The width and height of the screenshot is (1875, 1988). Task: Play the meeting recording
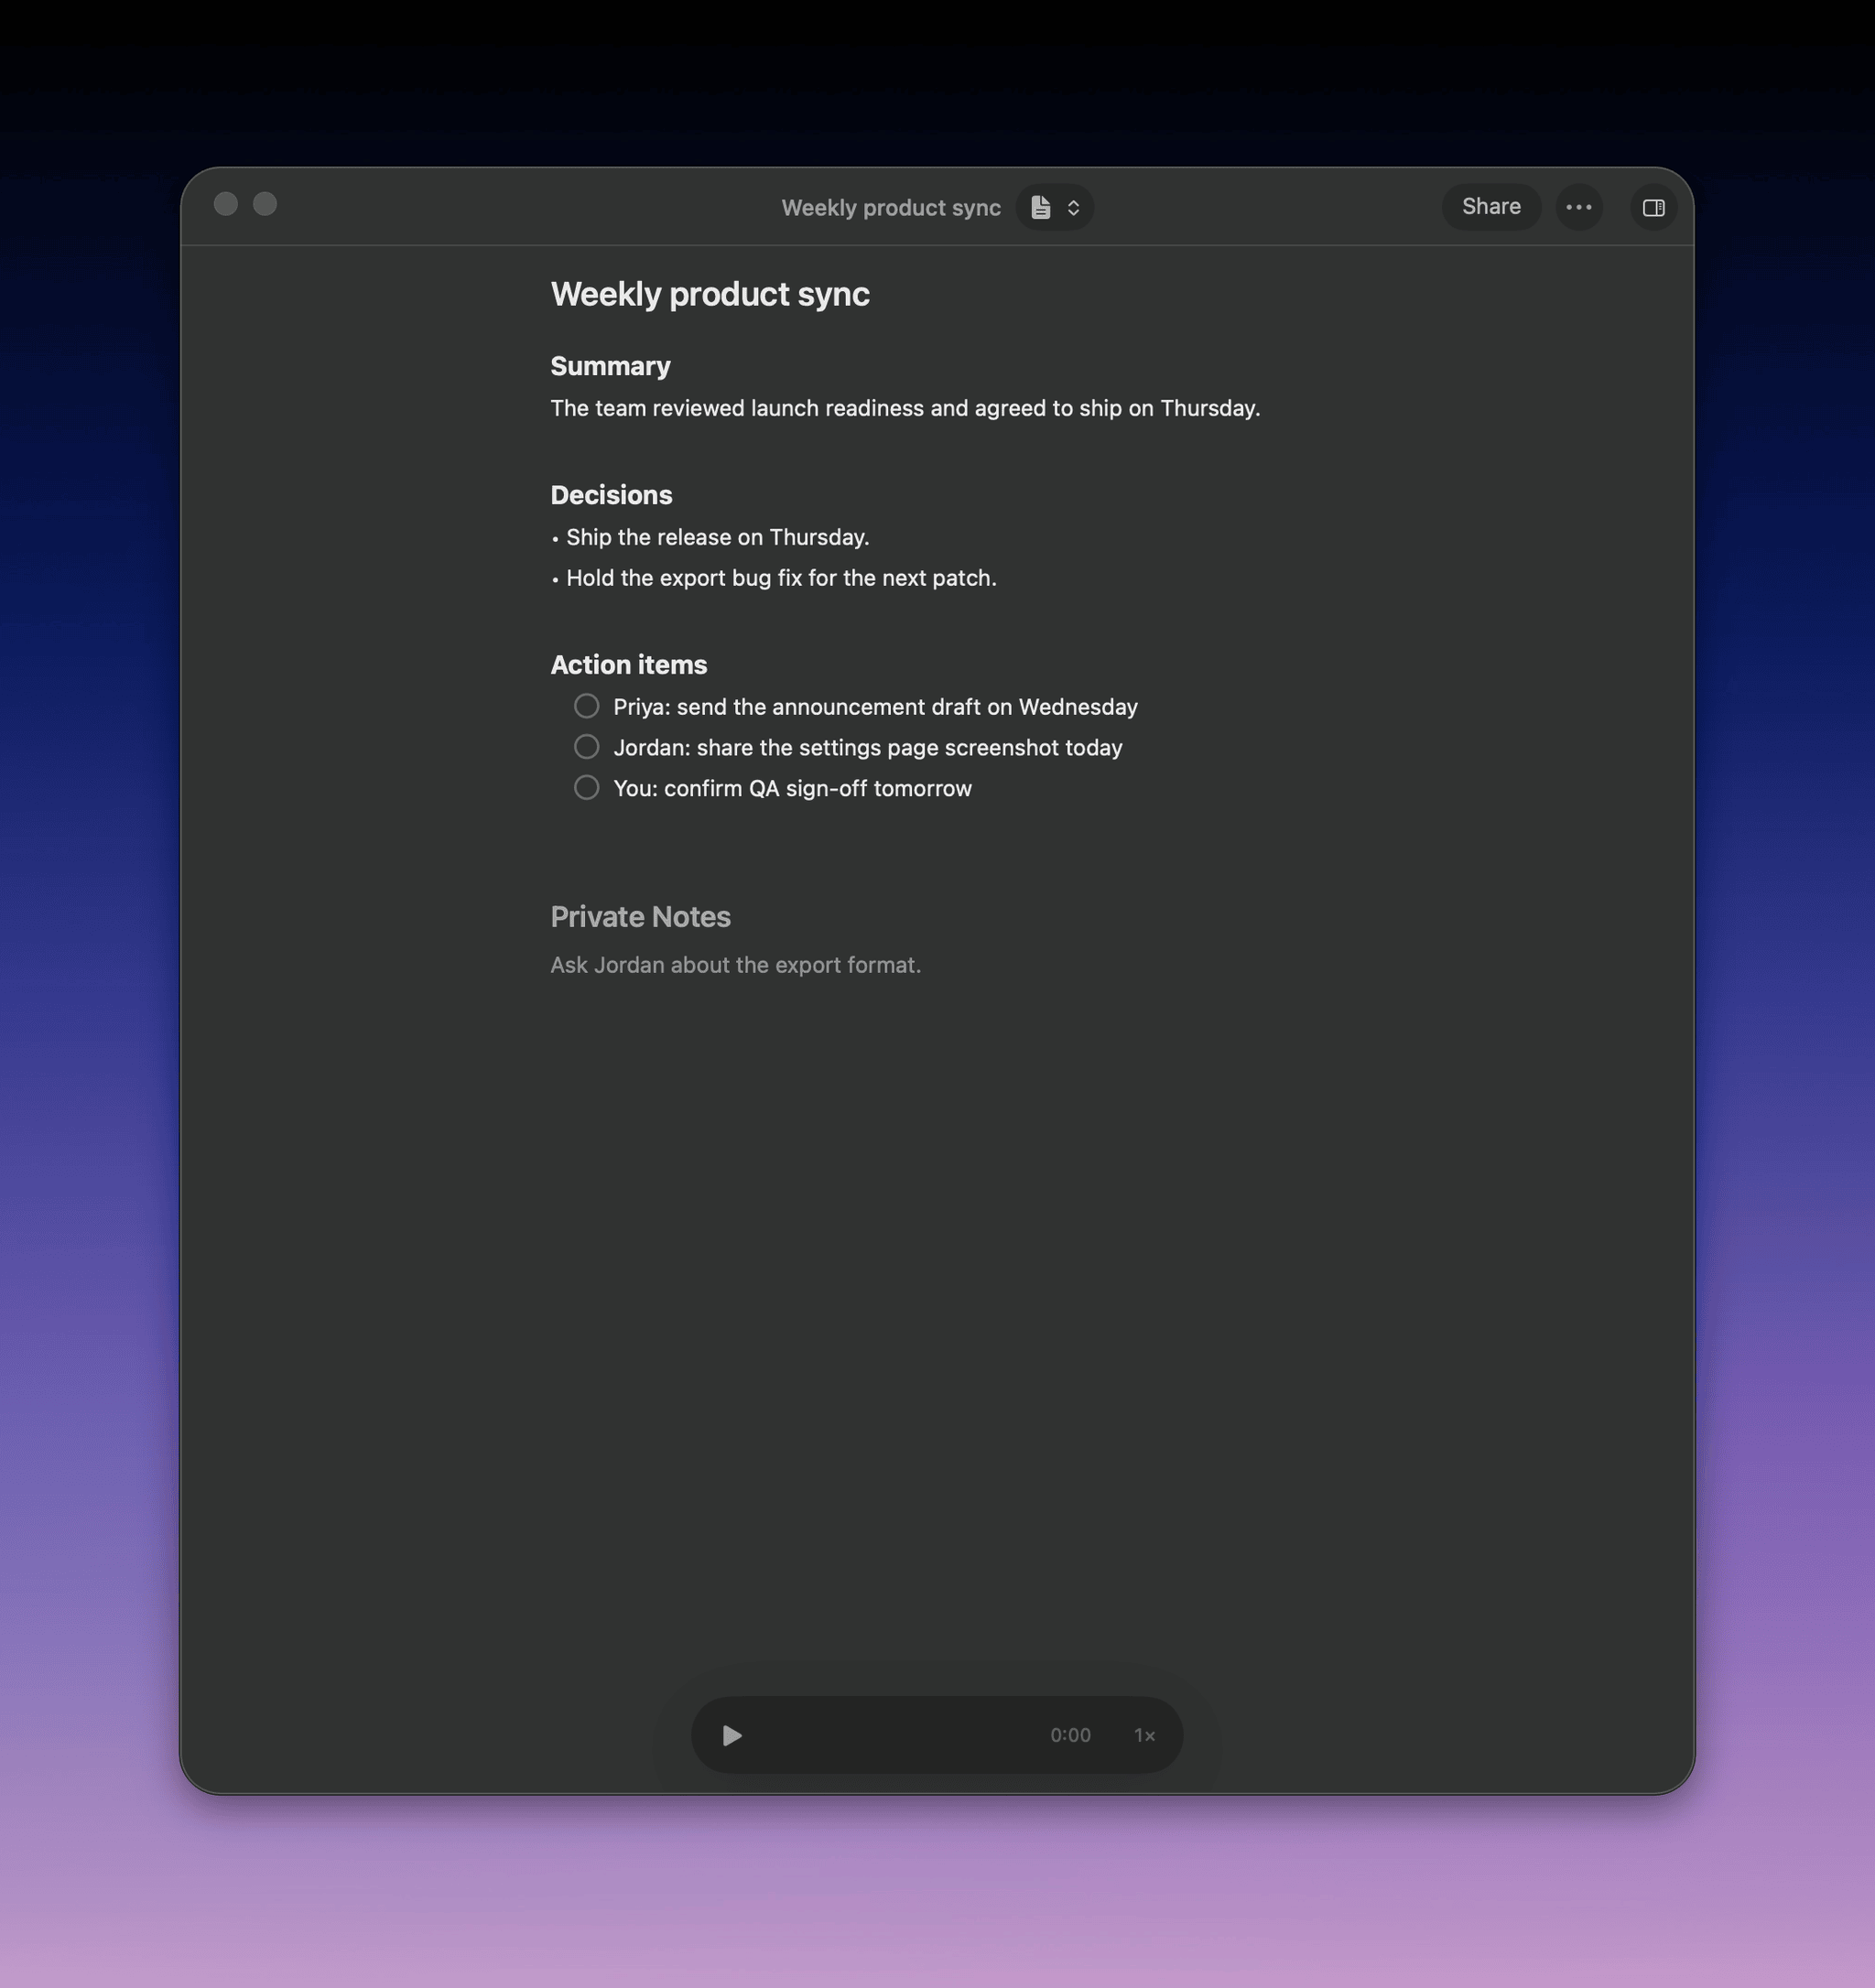pos(732,1735)
